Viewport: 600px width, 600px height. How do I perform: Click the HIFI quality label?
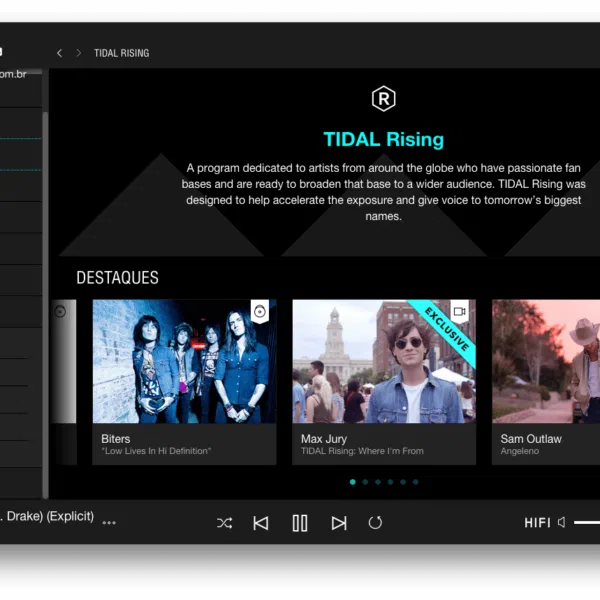[537, 523]
